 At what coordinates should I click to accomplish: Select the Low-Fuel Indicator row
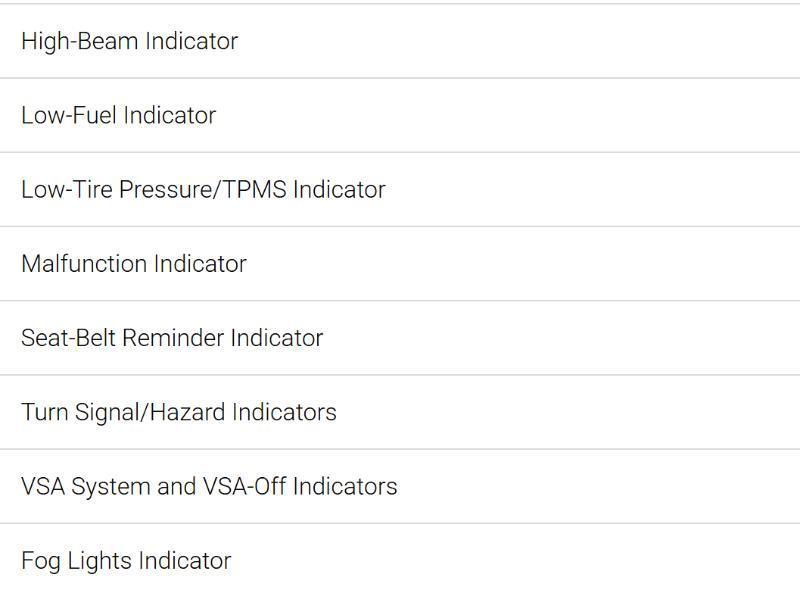click(118, 115)
